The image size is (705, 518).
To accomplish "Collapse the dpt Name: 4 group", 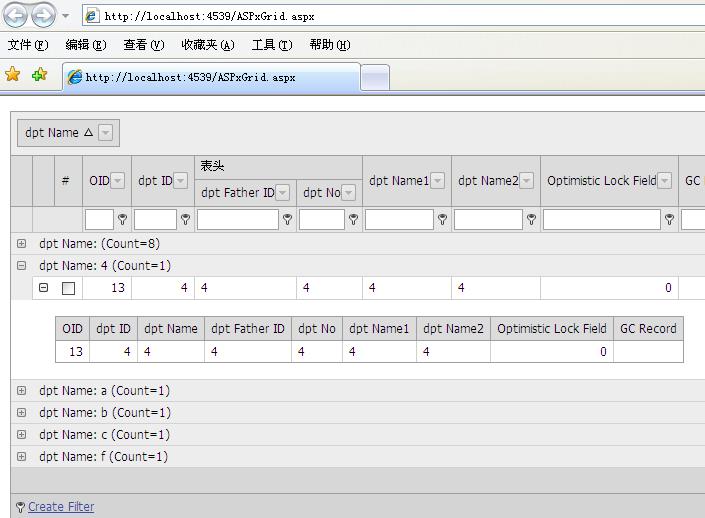I will coord(21,266).
